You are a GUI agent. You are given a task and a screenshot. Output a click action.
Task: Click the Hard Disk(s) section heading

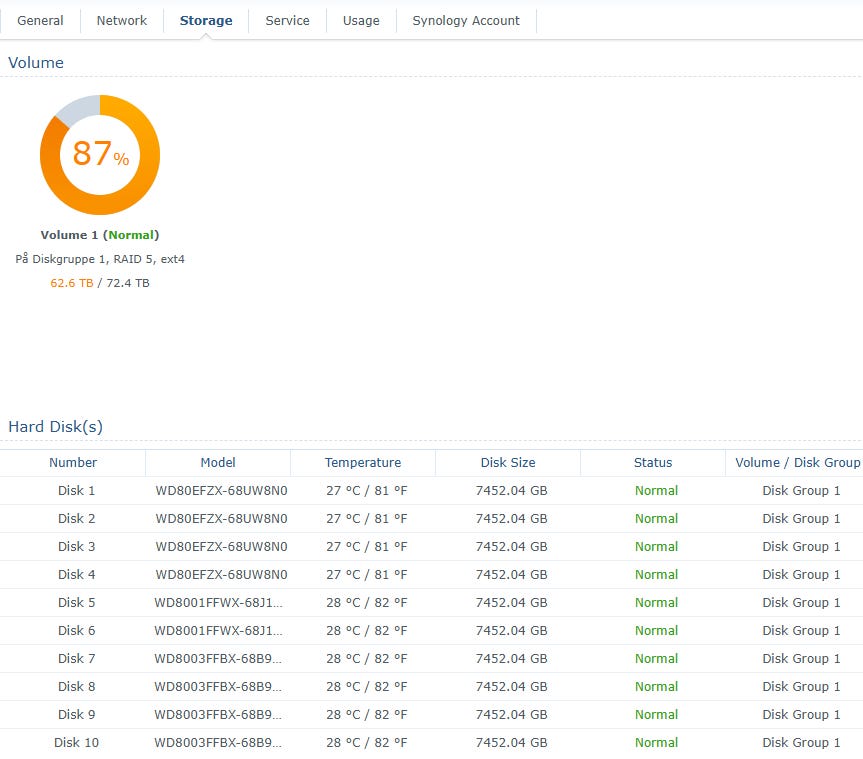[x=56, y=427]
